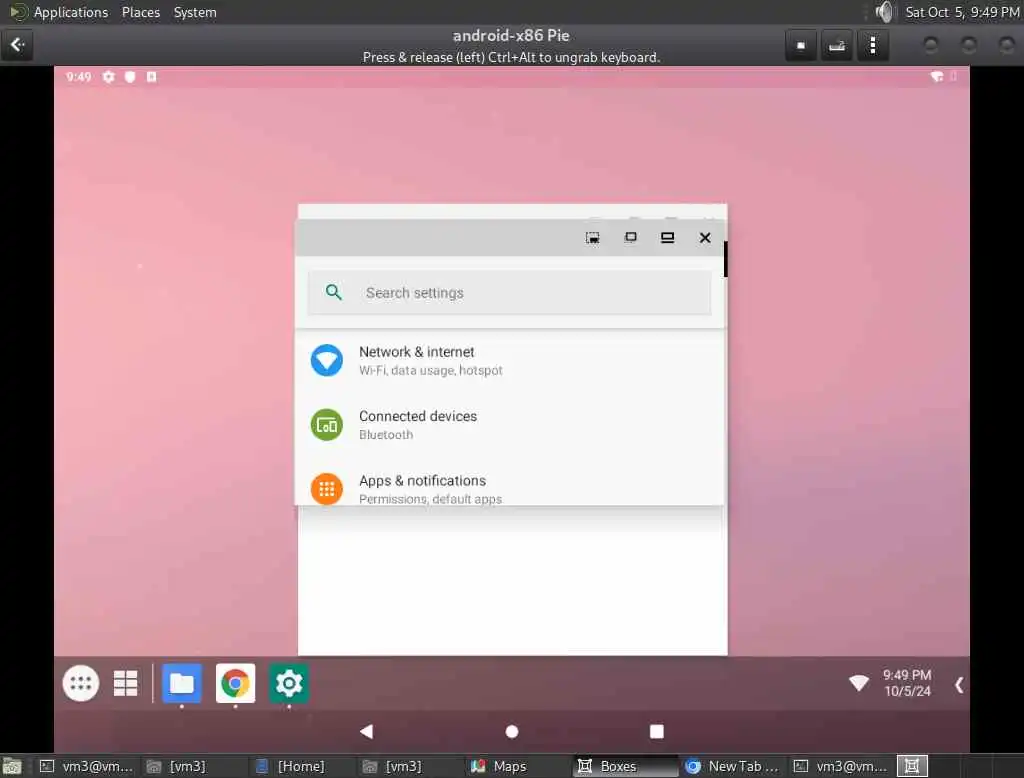This screenshot has width=1024, height=778.
Task: Tap the Android back navigation button
Action: tap(366, 732)
